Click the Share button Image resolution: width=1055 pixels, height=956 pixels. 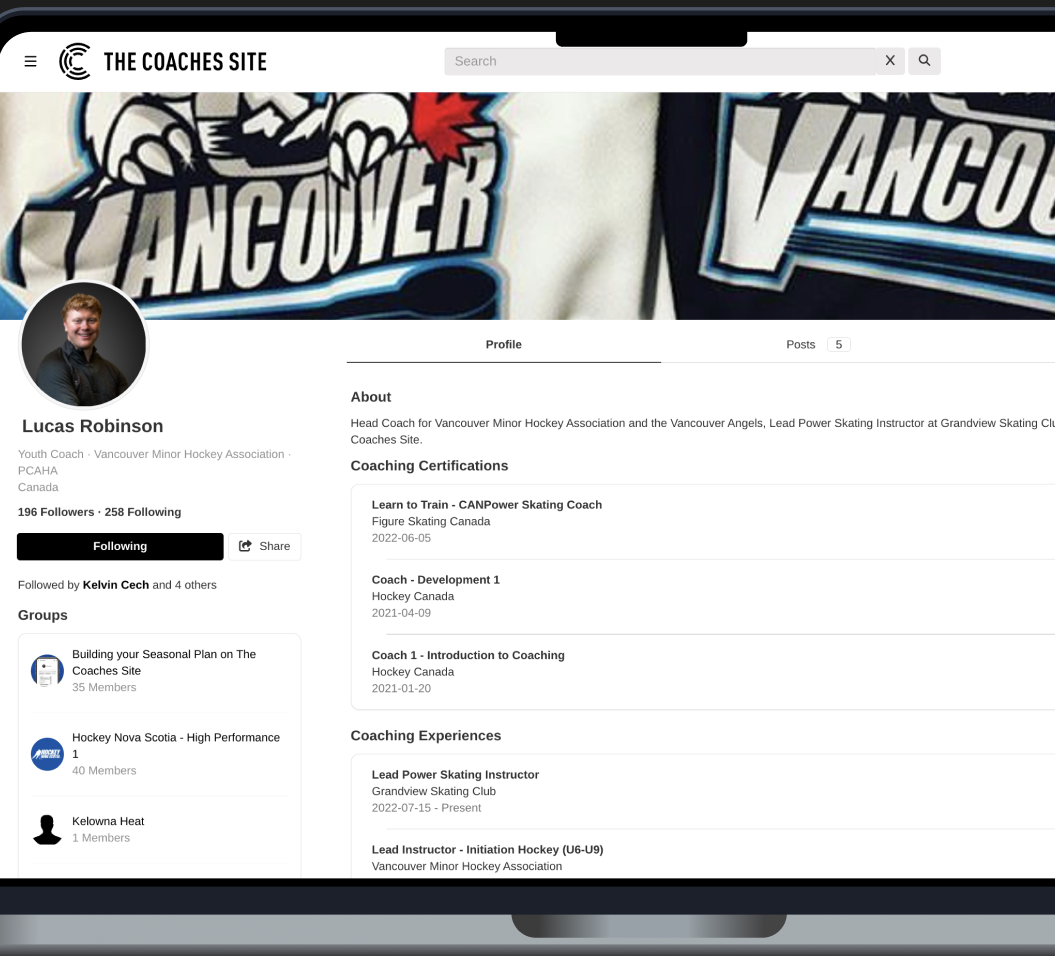coord(264,546)
